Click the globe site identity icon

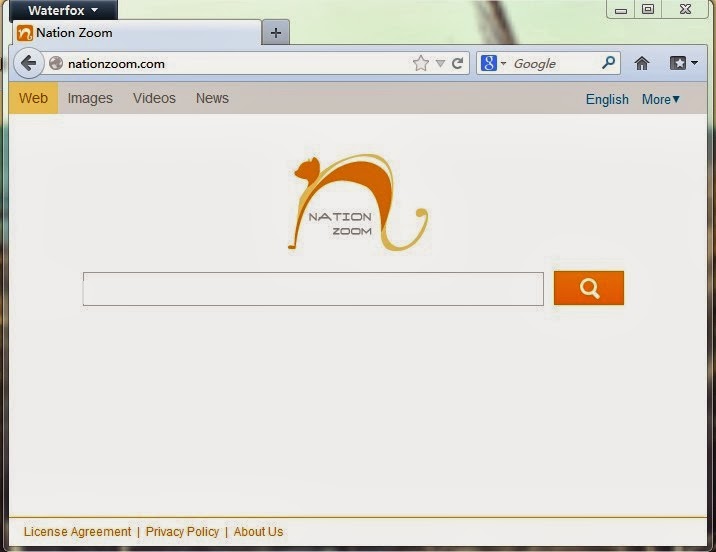(56, 63)
